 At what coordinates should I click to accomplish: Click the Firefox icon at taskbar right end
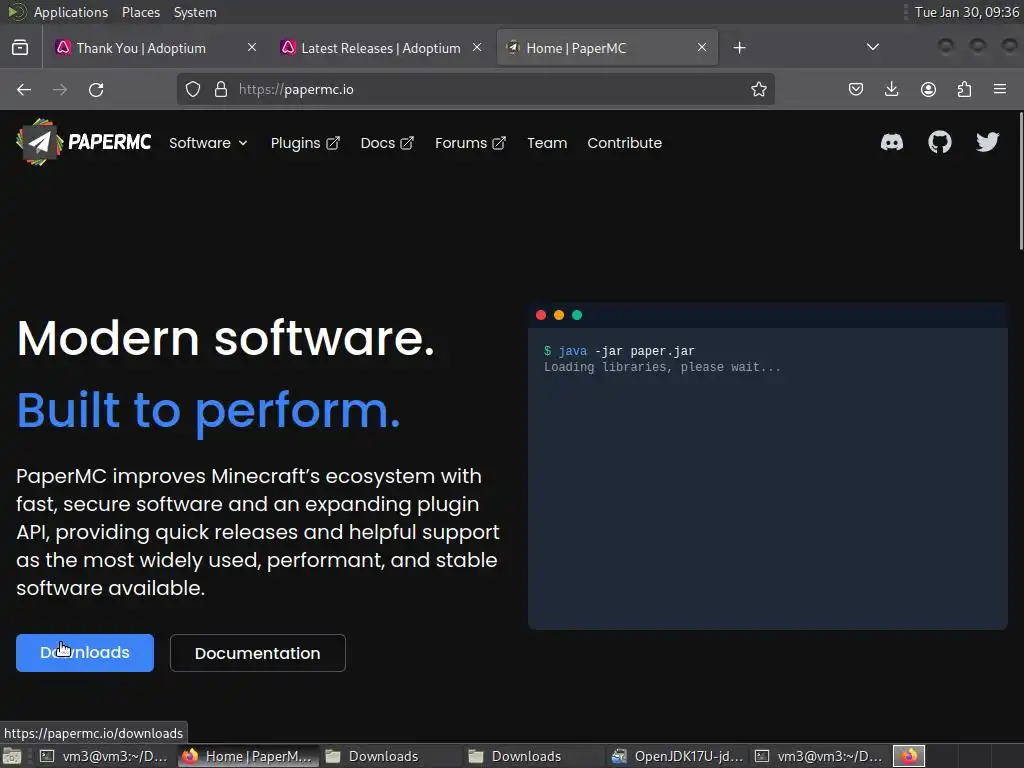tap(908, 756)
